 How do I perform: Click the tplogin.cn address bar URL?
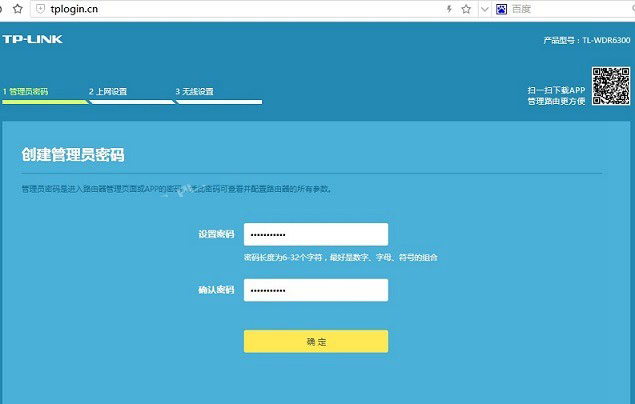click(75, 9)
